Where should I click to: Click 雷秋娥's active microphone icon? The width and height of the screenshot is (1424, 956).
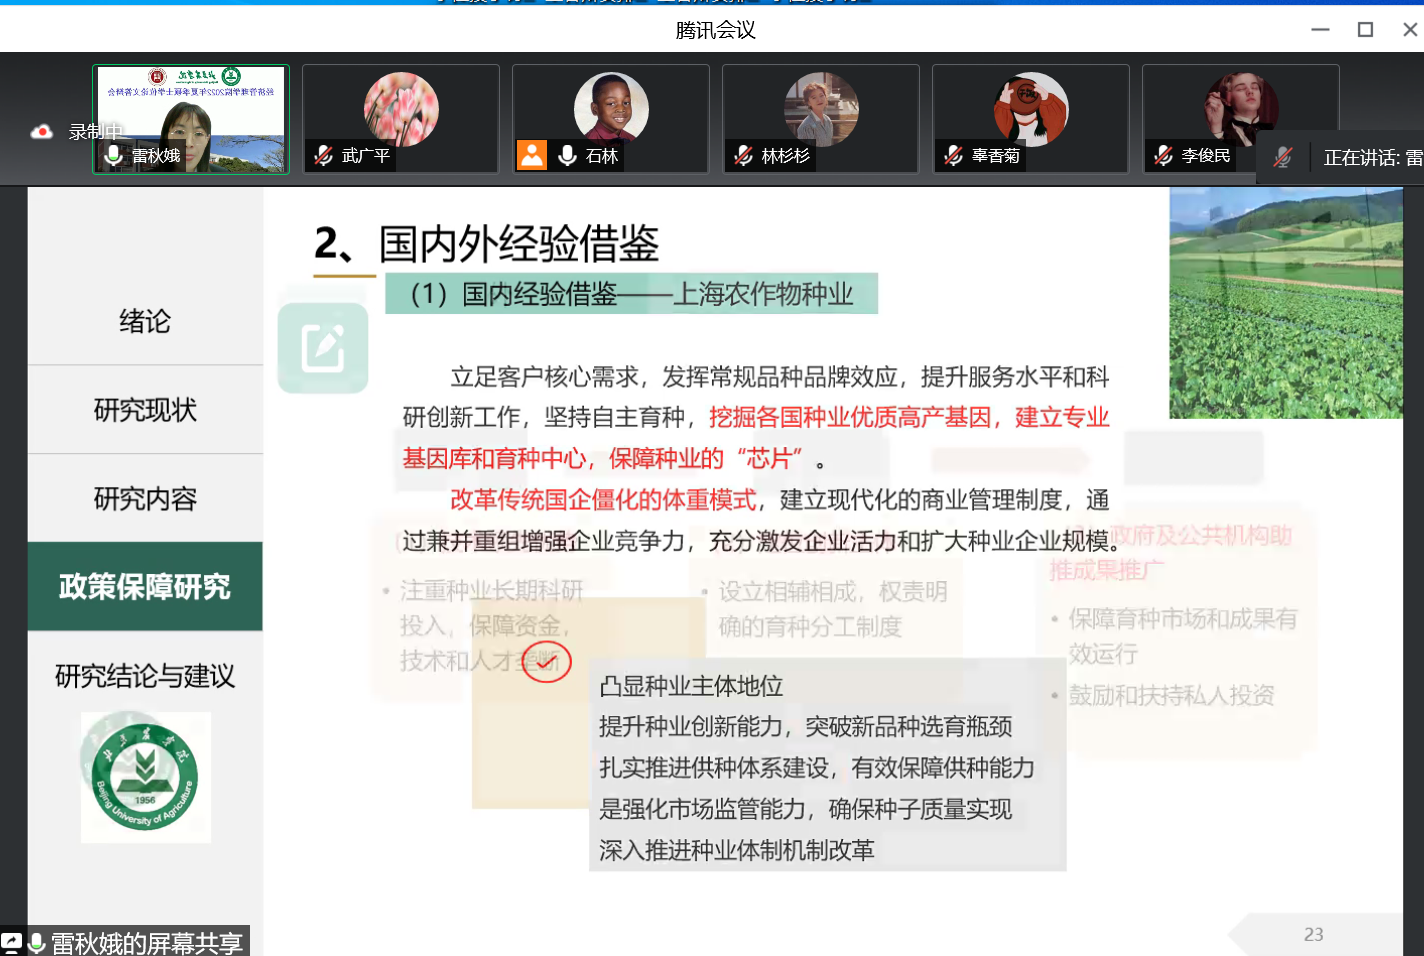point(113,155)
